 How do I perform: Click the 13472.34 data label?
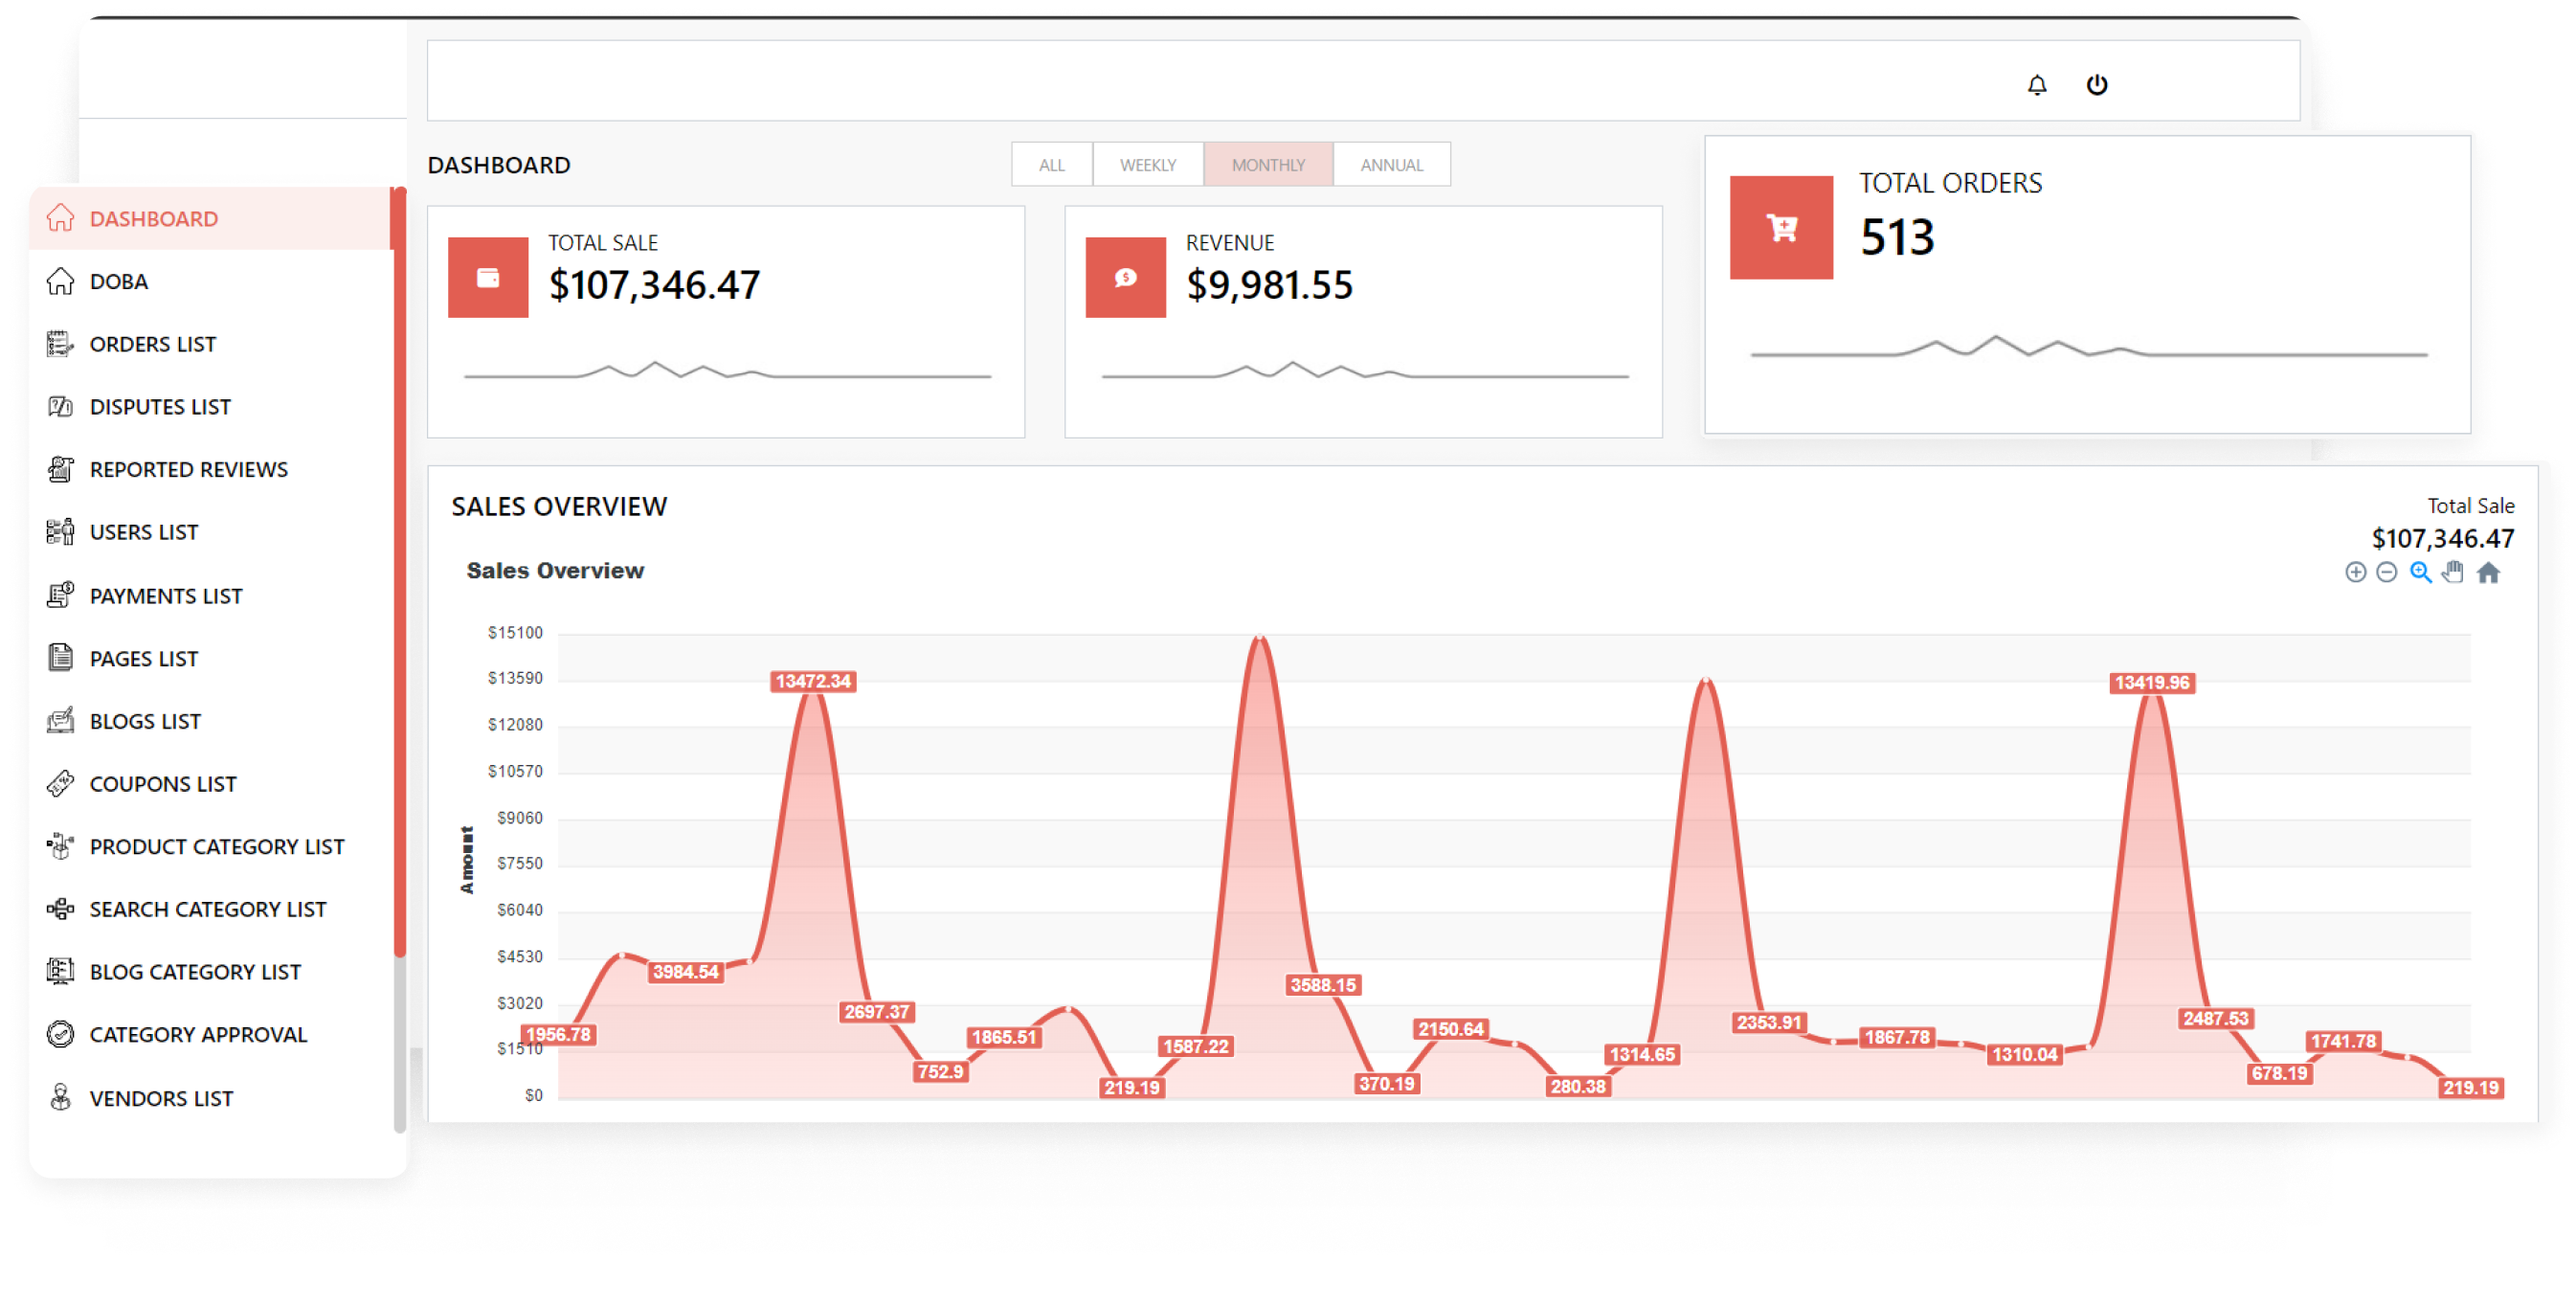813,682
